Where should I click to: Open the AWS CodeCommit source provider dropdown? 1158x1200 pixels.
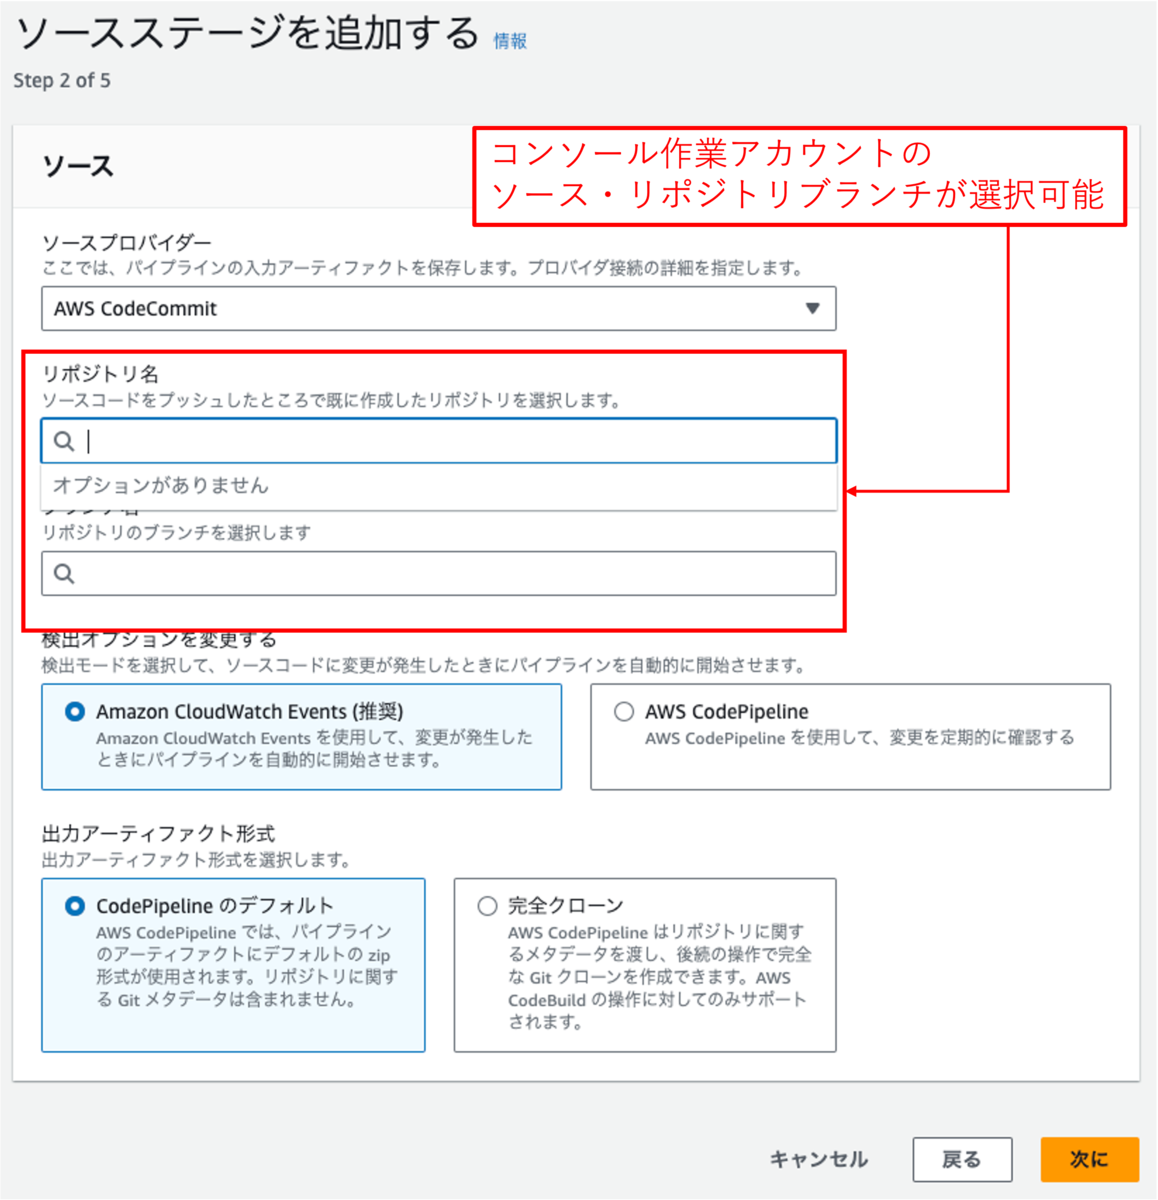tap(438, 308)
